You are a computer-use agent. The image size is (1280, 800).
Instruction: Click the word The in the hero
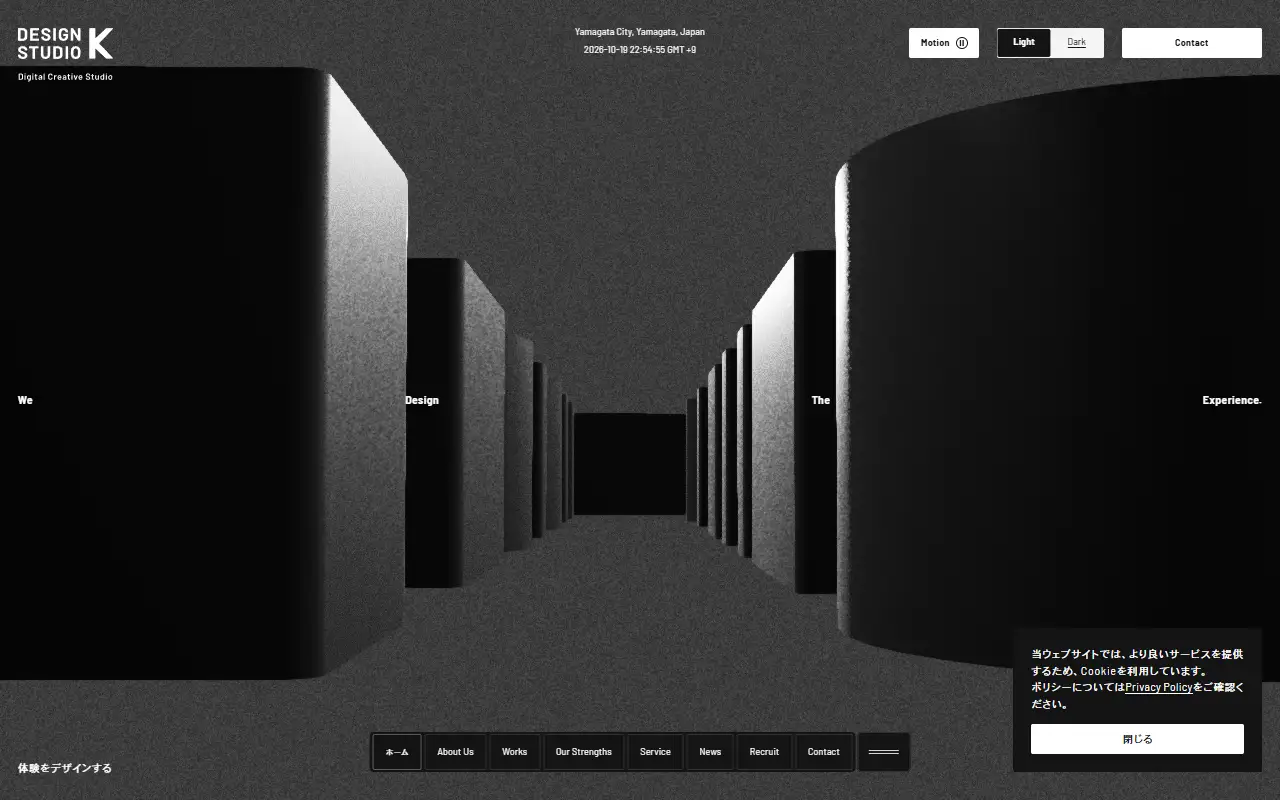coord(821,400)
